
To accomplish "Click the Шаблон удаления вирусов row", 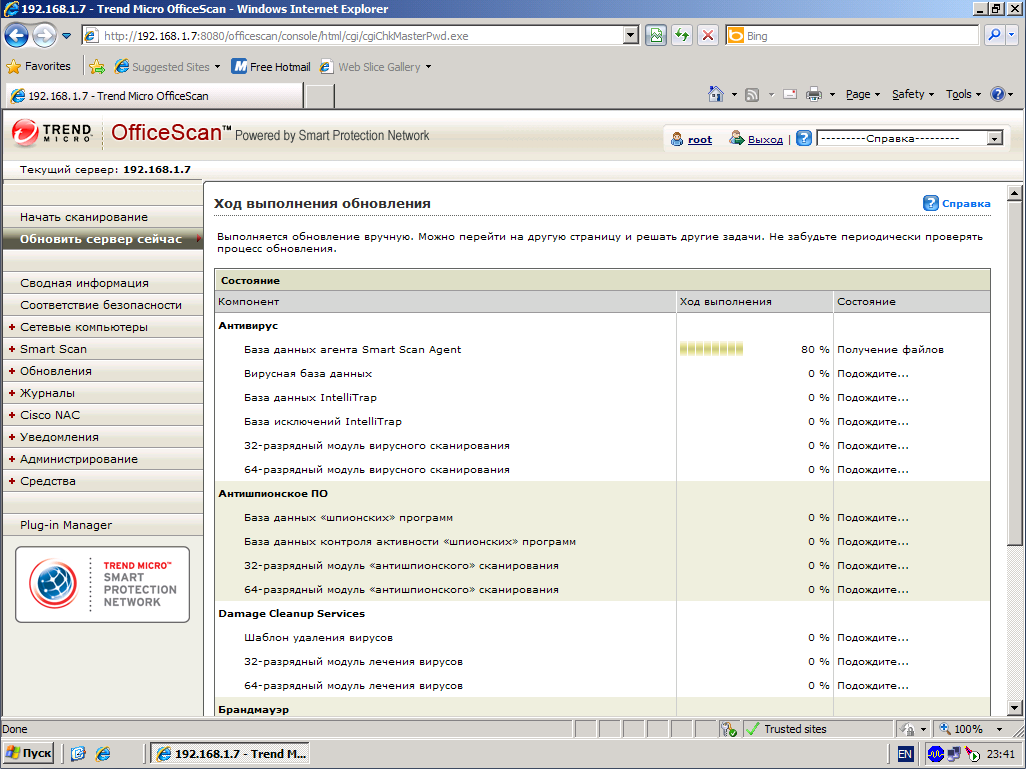I will click(602, 637).
